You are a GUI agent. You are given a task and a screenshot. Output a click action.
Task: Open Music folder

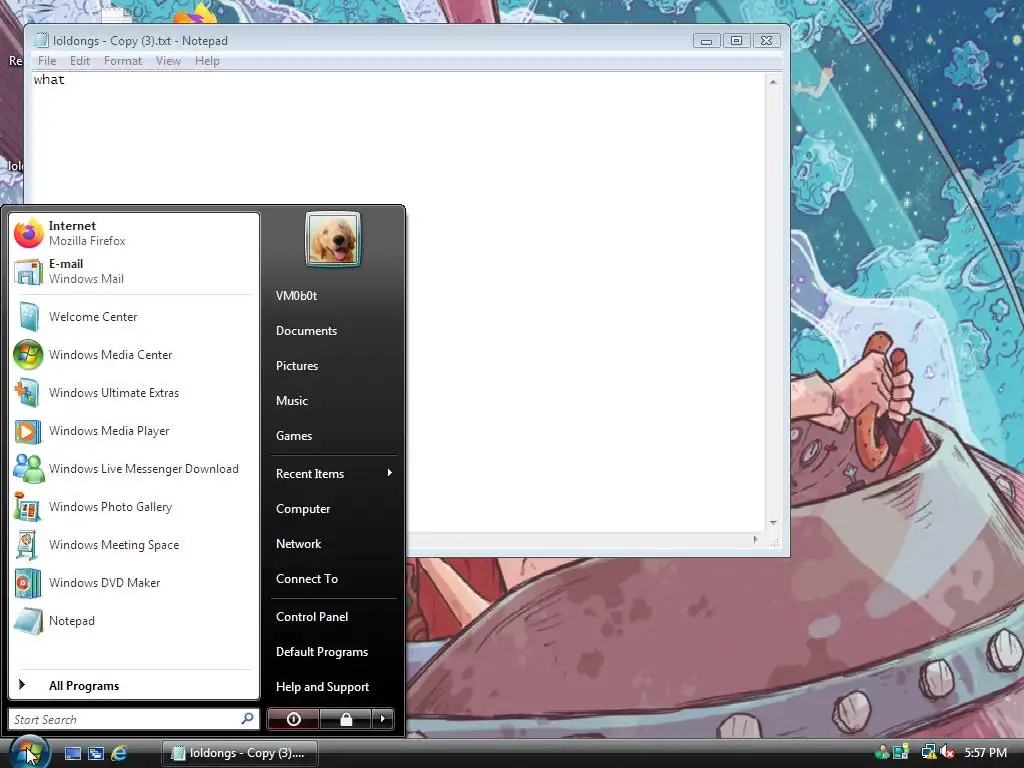click(334, 400)
